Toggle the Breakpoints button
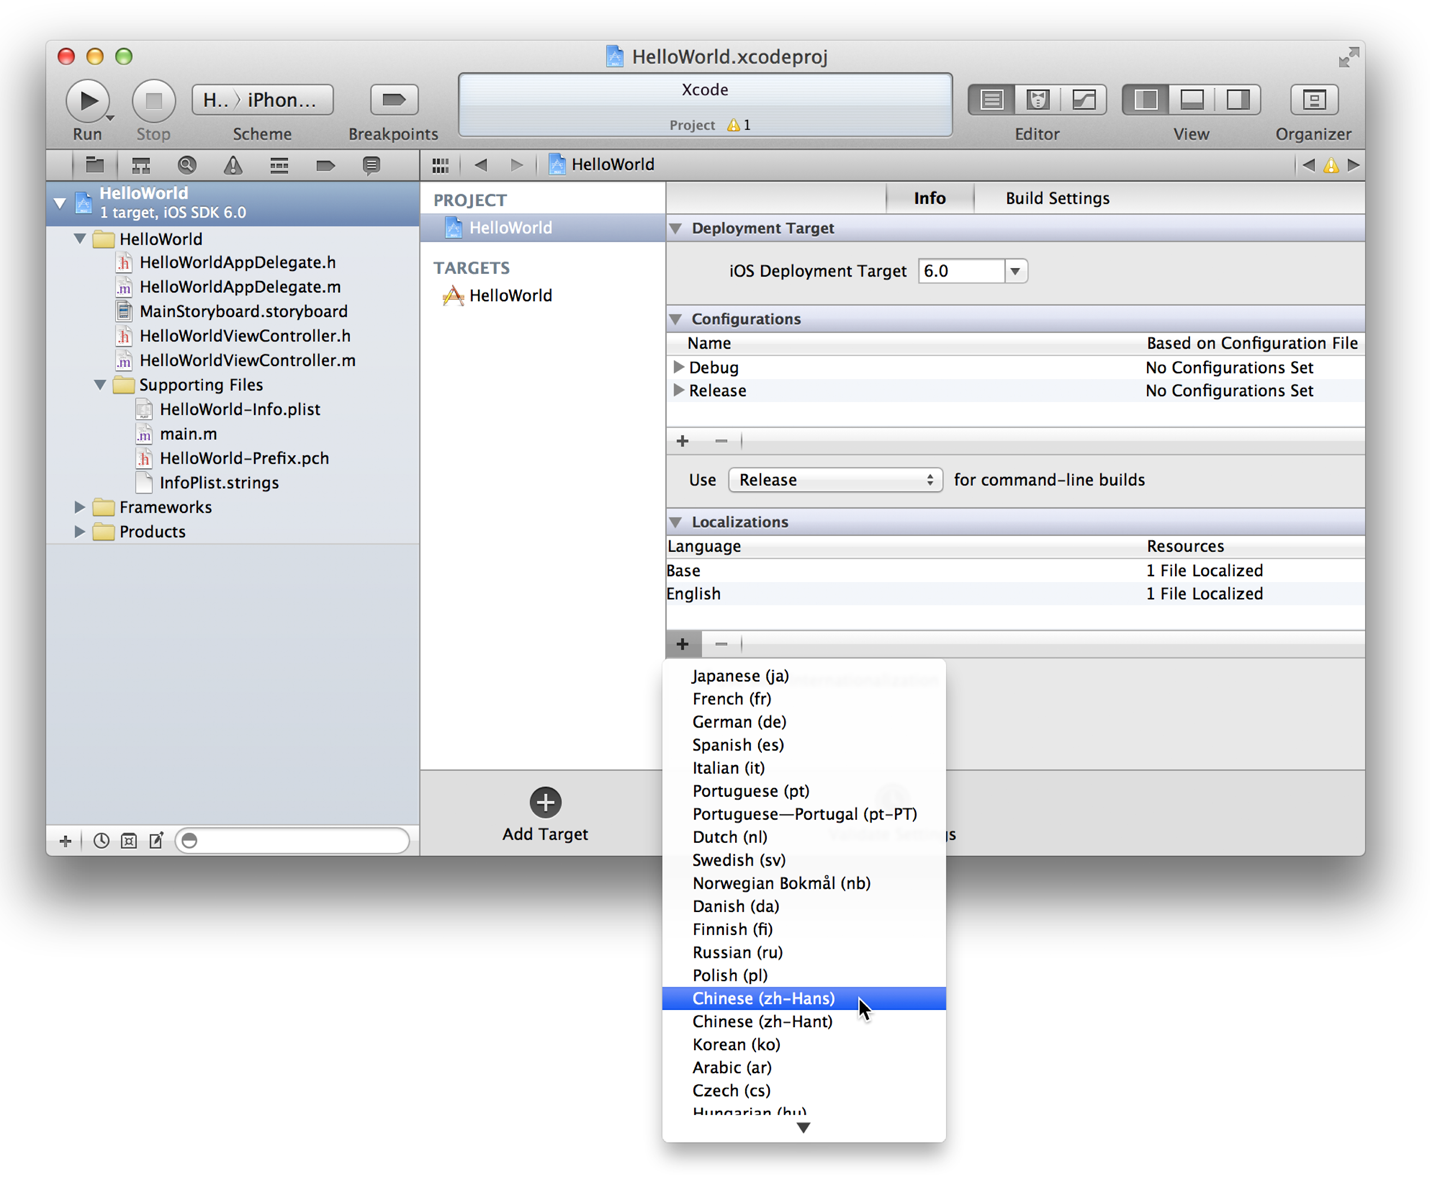The width and height of the screenshot is (1430, 1182). (x=393, y=100)
